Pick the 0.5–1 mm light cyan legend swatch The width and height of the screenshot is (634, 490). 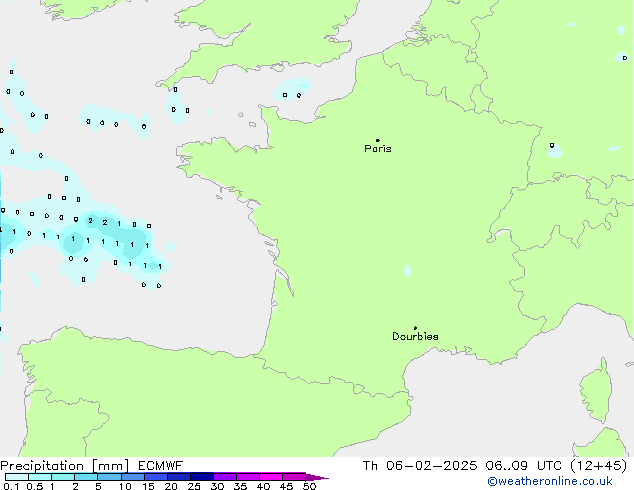[40, 477]
